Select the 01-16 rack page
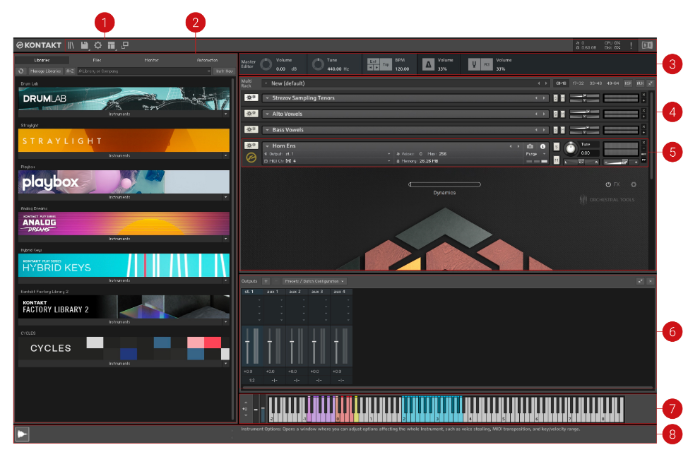Screen dimensions: 700x457 click(561, 83)
